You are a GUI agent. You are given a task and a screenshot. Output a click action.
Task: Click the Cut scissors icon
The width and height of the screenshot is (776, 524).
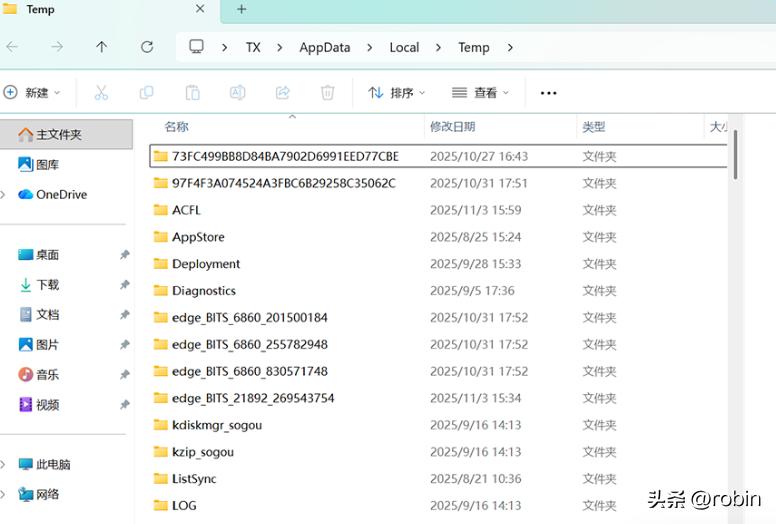(x=101, y=93)
